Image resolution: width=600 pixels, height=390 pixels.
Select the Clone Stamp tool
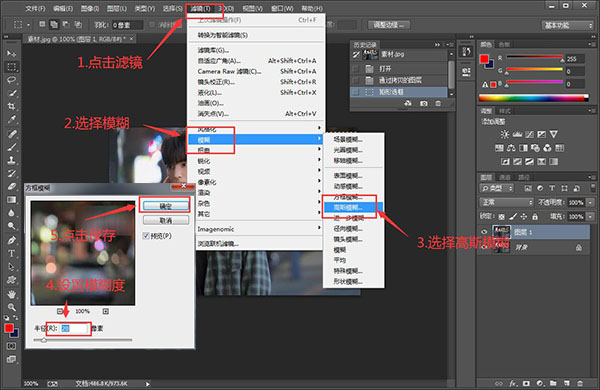(11, 160)
